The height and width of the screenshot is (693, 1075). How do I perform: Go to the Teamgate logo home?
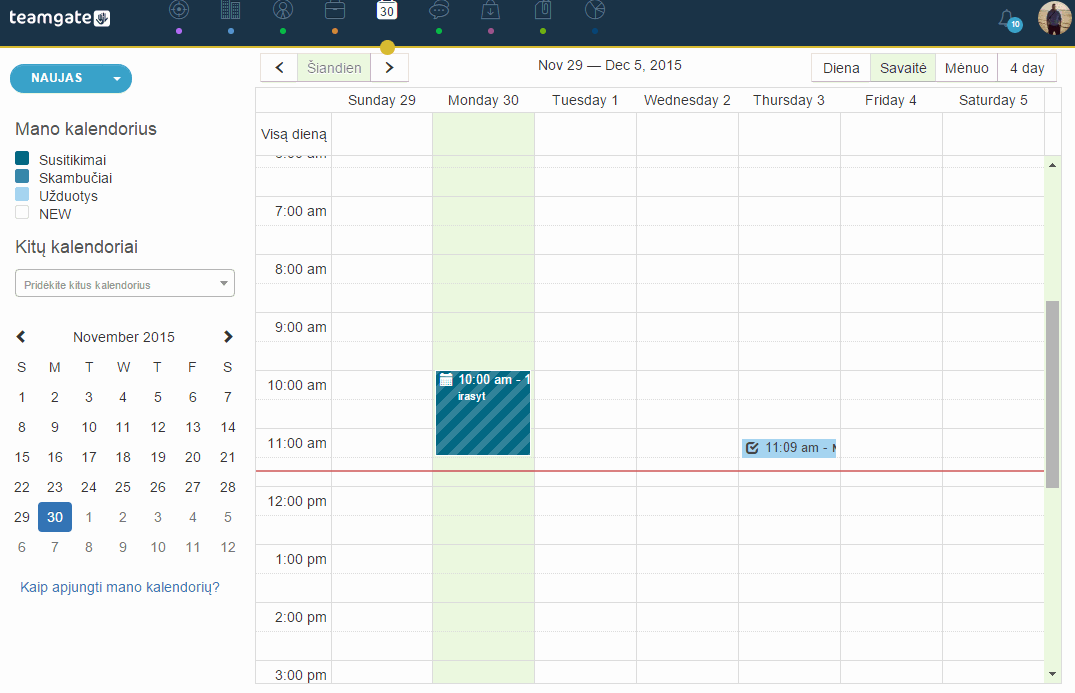[60, 18]
